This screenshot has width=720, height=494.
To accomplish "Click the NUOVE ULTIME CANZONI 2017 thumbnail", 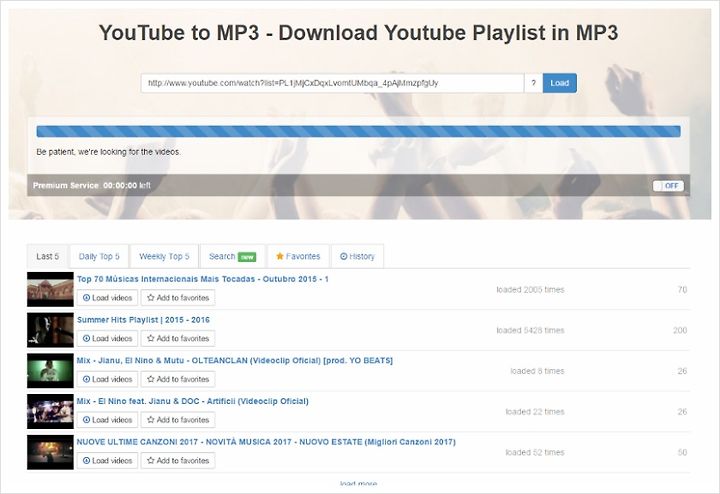I will tap(50, 452).
